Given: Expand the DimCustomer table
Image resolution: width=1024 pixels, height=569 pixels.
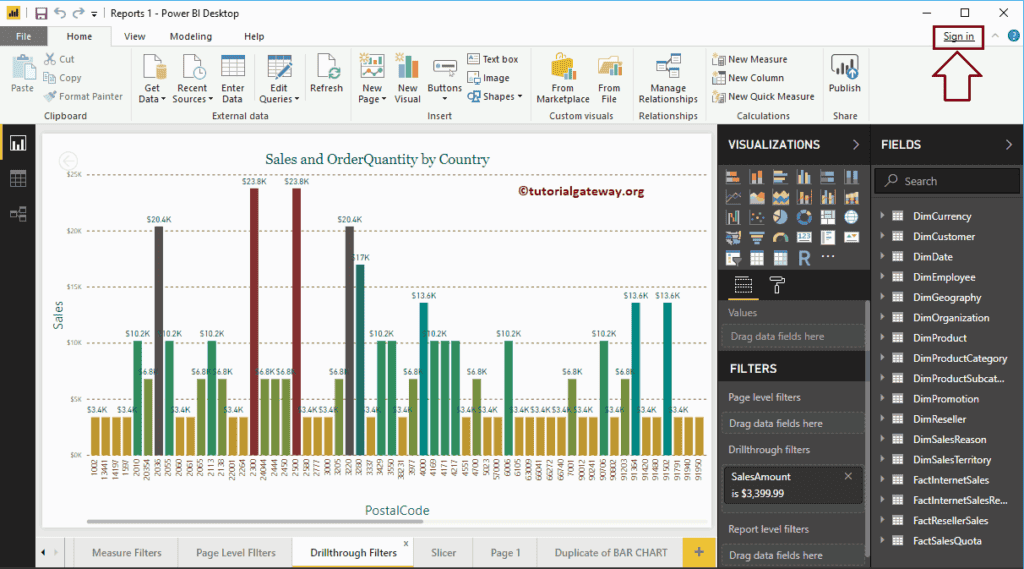Looking at the screenshot, I should click(882, 236).
